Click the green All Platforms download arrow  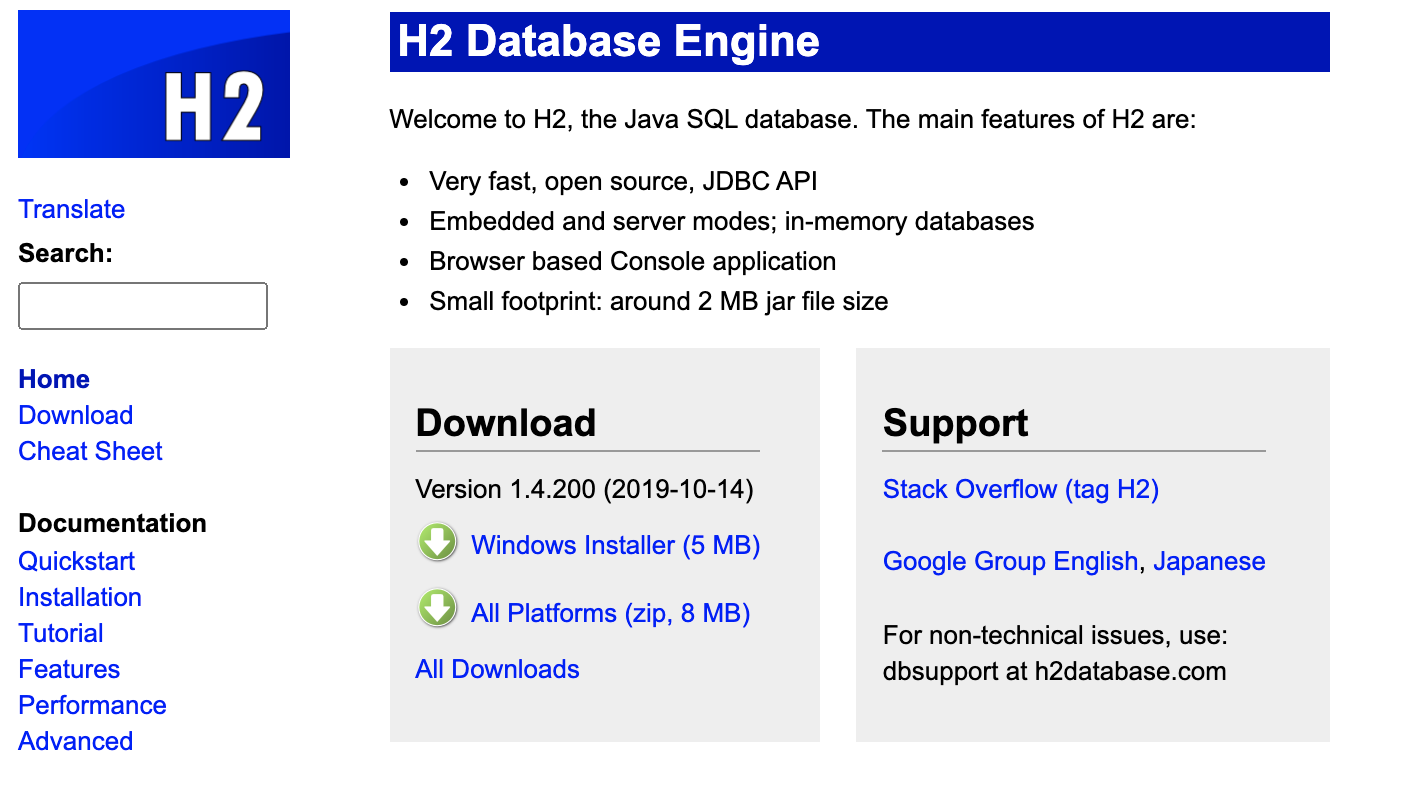click(437, 610)
